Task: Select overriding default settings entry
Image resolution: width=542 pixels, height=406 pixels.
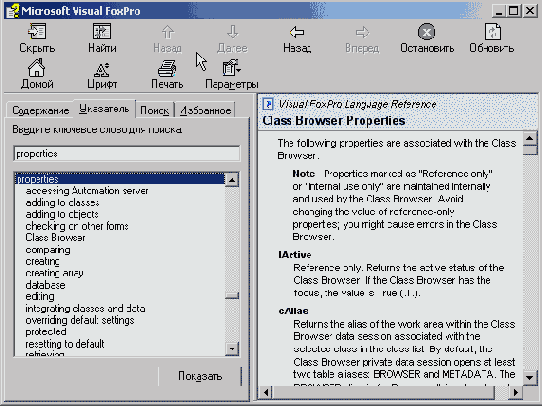Action: 80,320
